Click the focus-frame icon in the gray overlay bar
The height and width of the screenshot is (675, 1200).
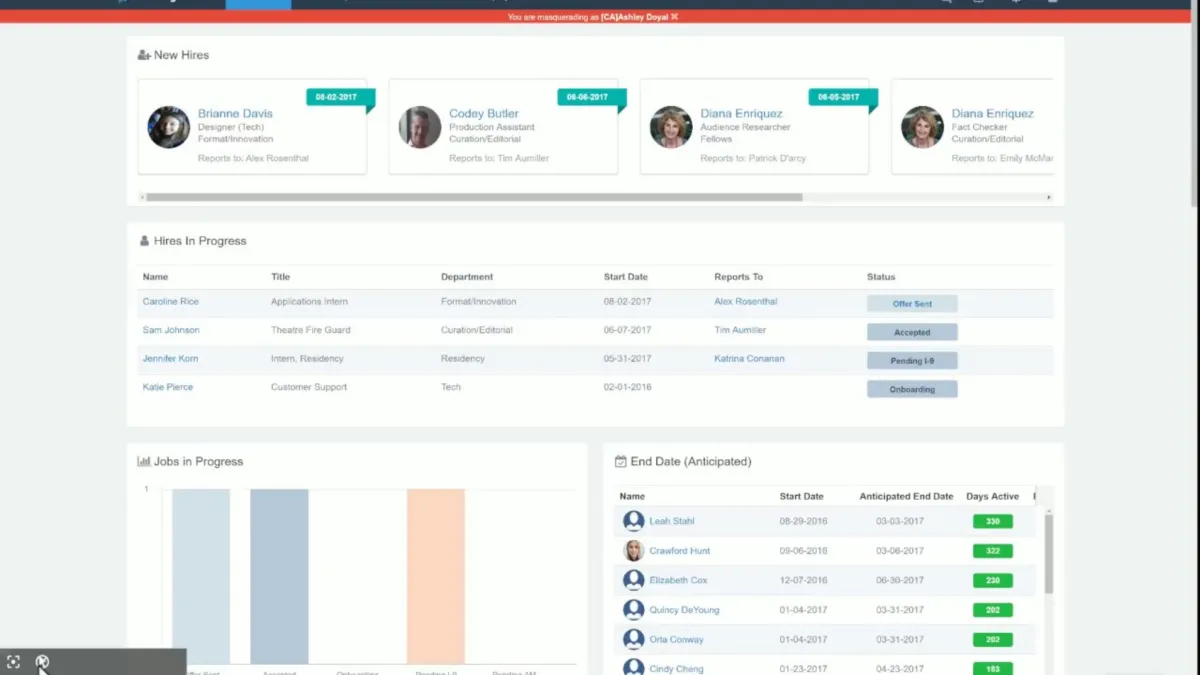tap(13, 662)
